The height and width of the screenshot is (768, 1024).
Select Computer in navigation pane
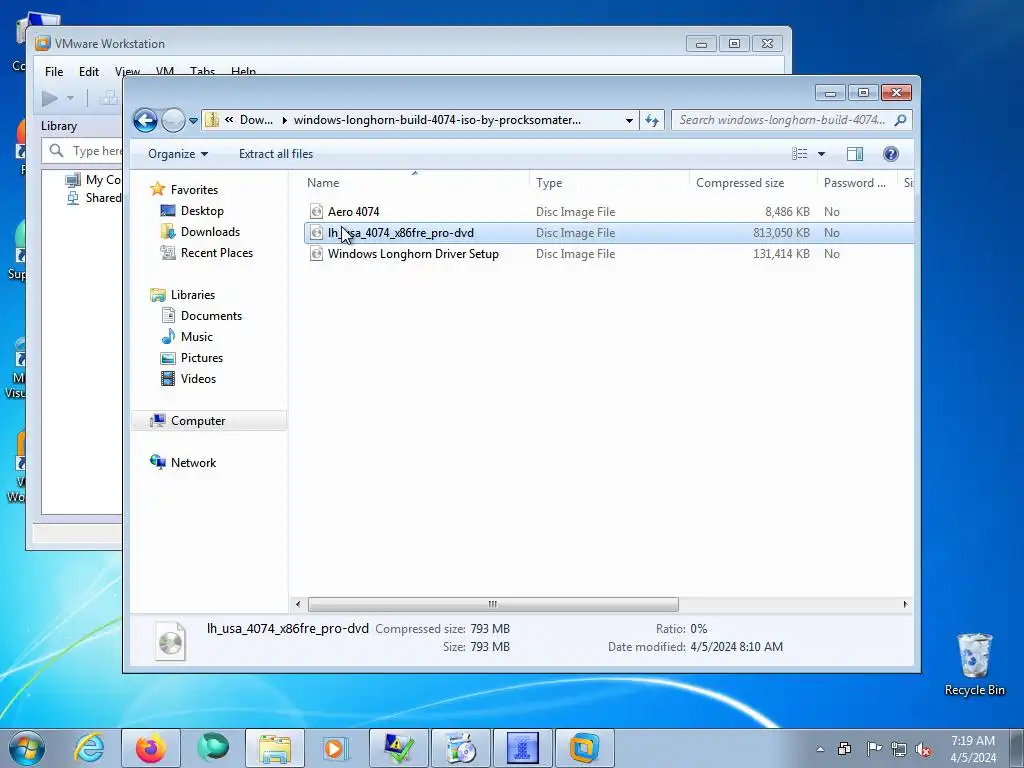point(209,421)
